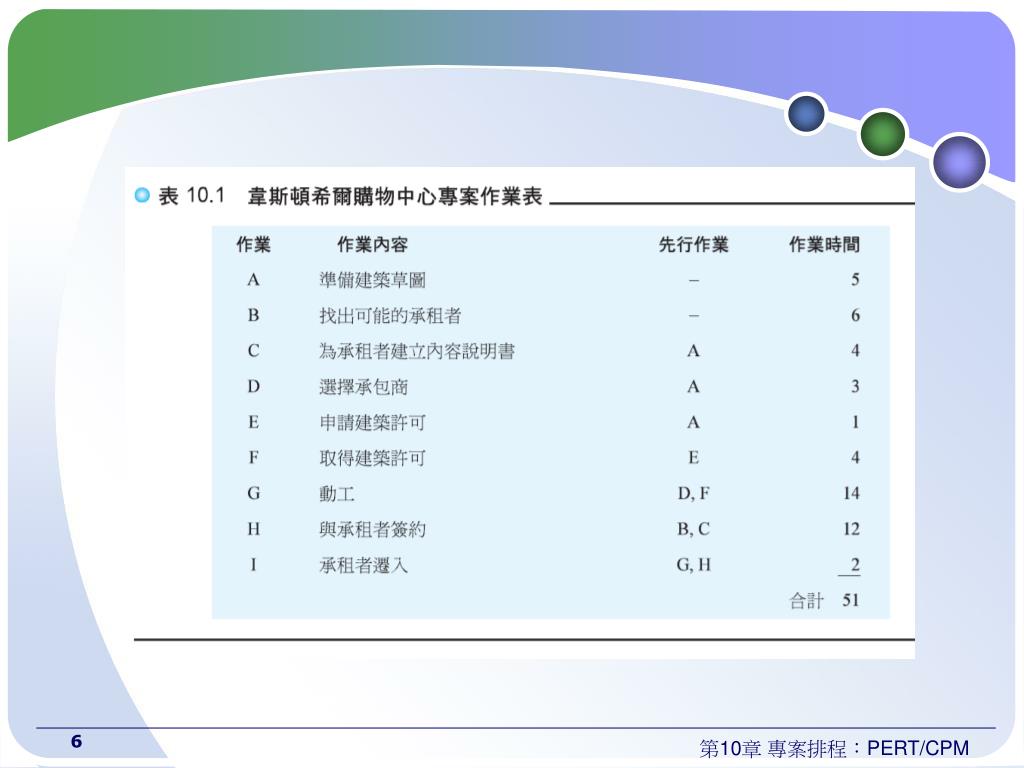
Task: Click duration 4 for activity C
Action: [855, 351]
